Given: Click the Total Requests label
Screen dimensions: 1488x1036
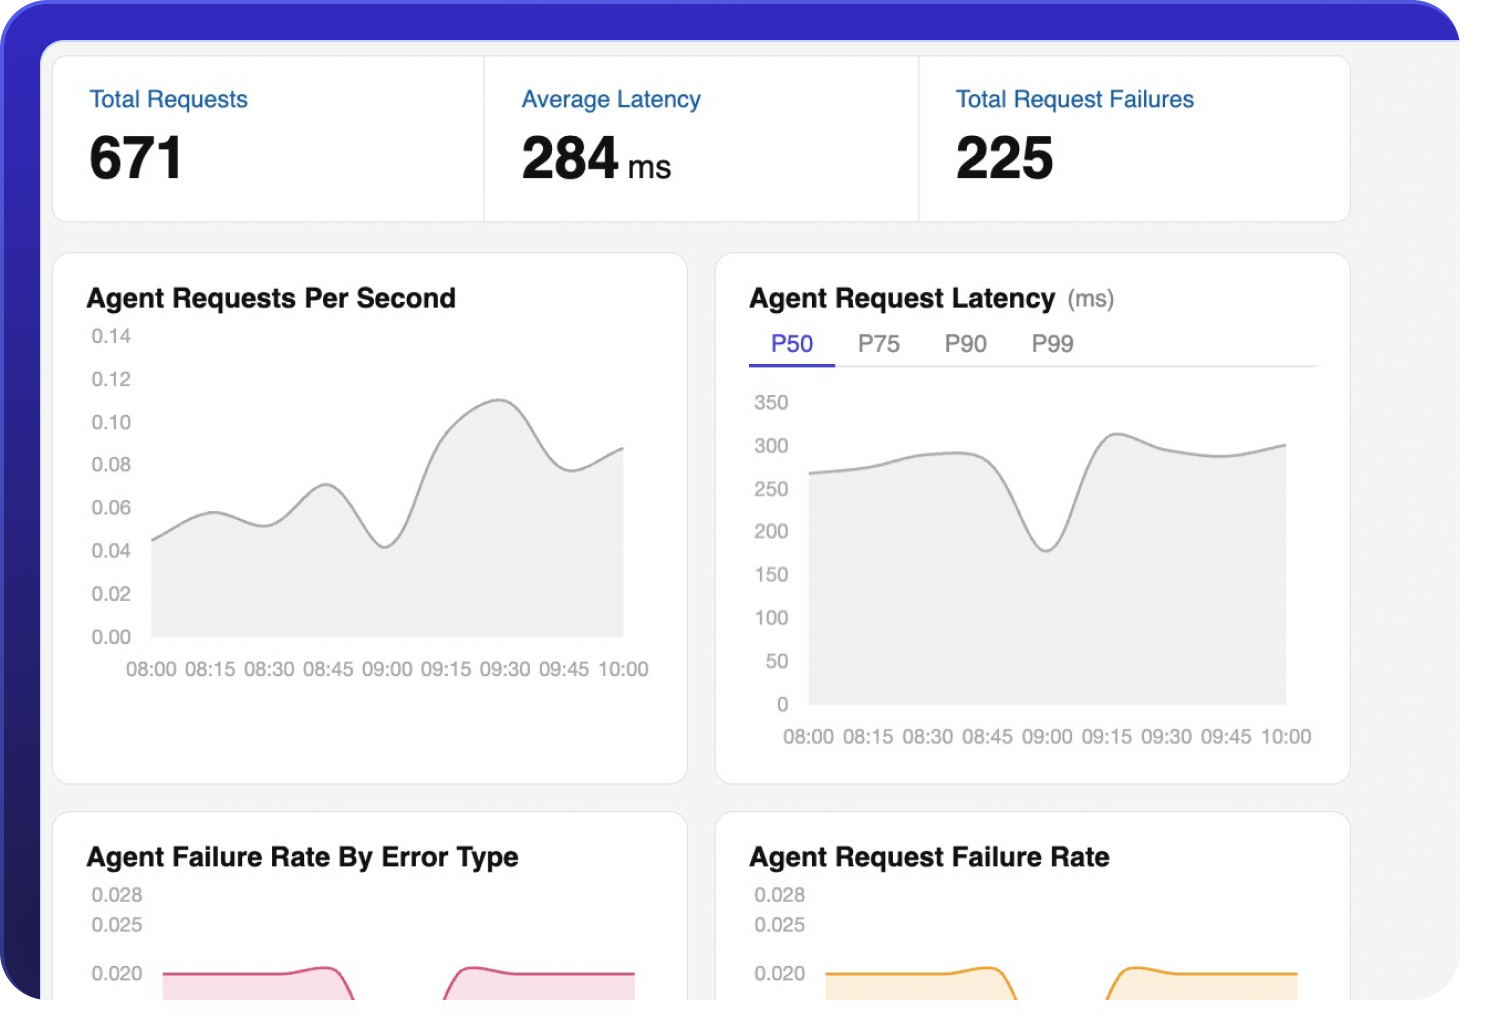Looking at the screenshot, I should point(168,99).
